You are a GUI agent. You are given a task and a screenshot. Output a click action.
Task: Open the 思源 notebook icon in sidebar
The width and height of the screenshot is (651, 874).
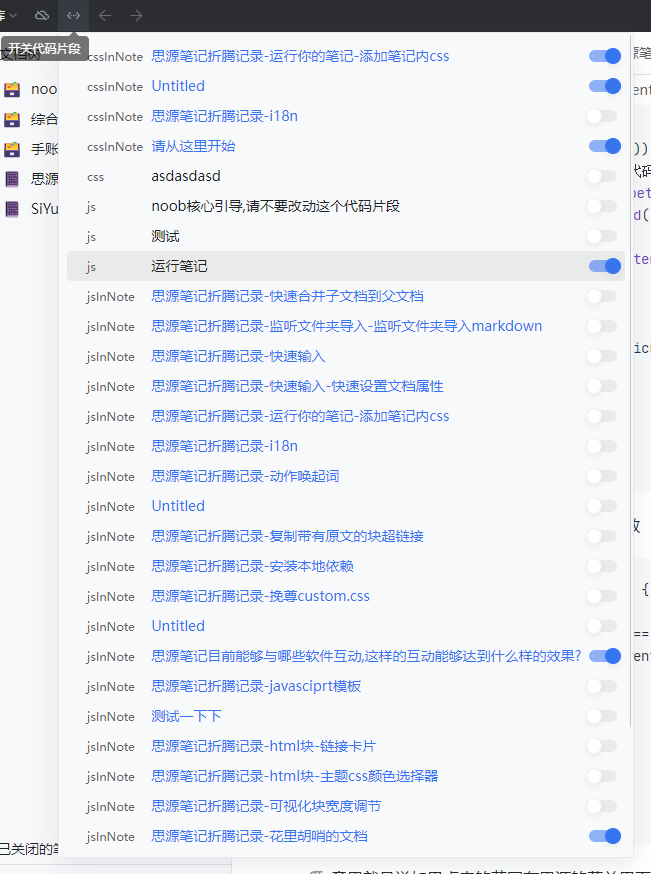12,178
